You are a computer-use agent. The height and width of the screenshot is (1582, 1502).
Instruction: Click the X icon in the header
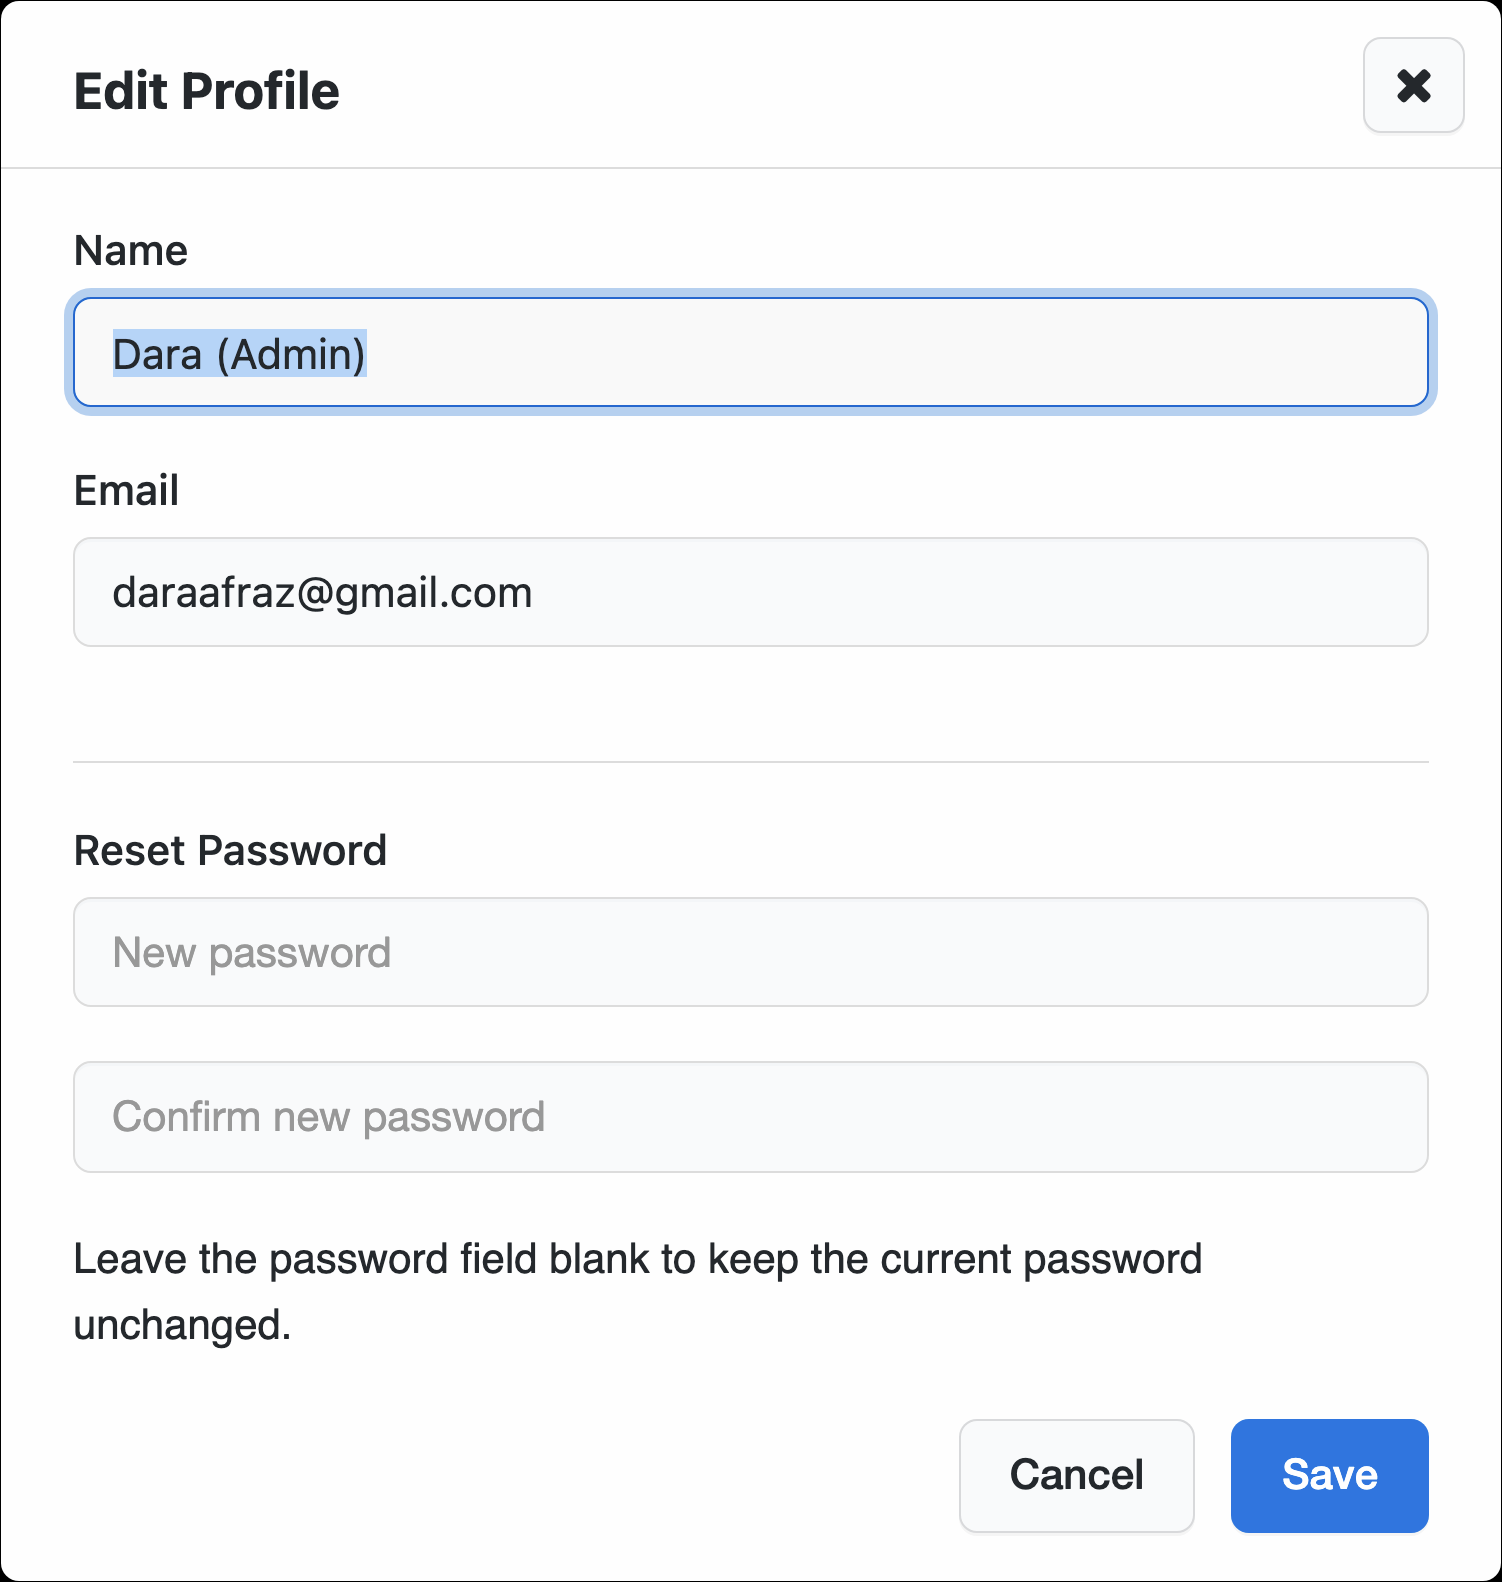point(1413,85)
